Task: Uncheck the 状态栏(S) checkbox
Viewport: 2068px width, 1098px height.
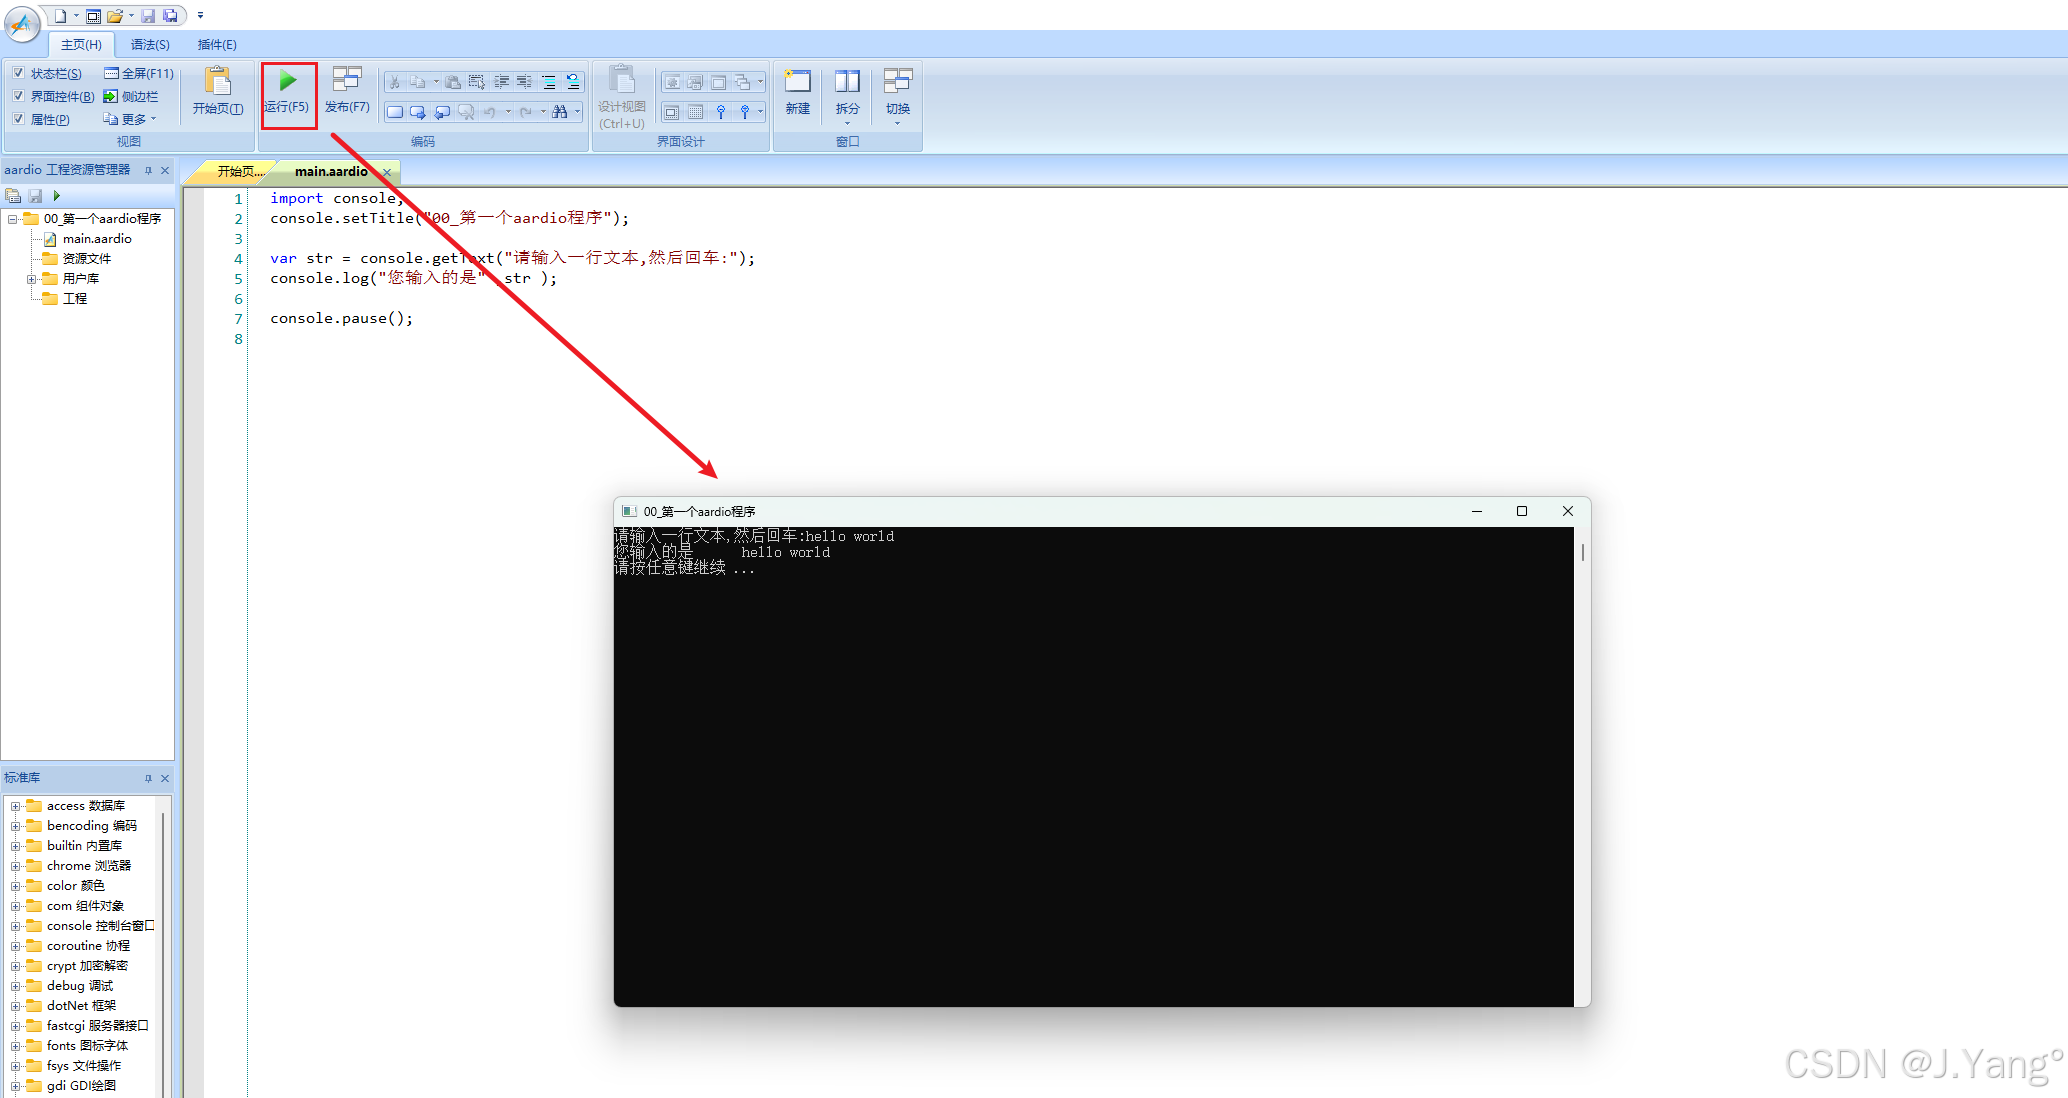Action: (18, 73)
